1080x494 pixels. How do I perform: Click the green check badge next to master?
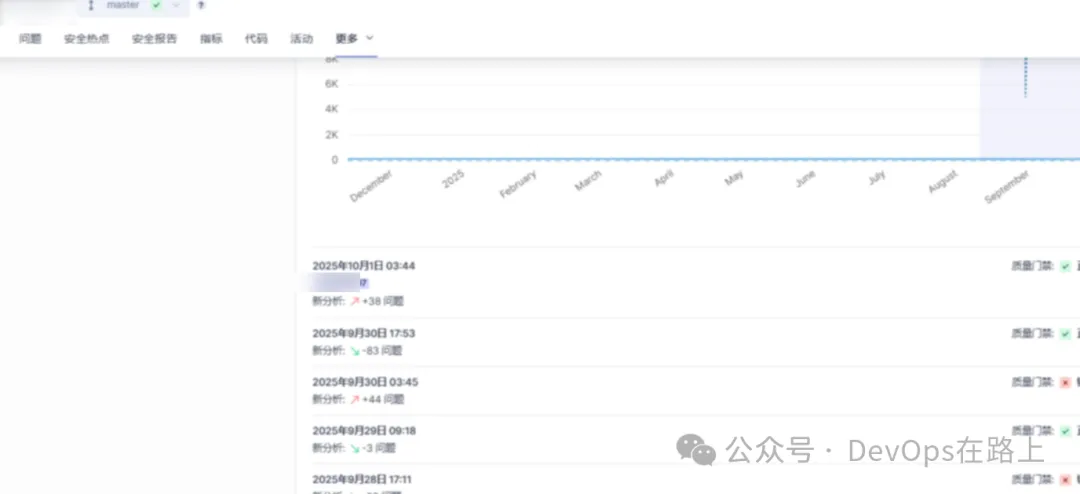pos(156,6)
